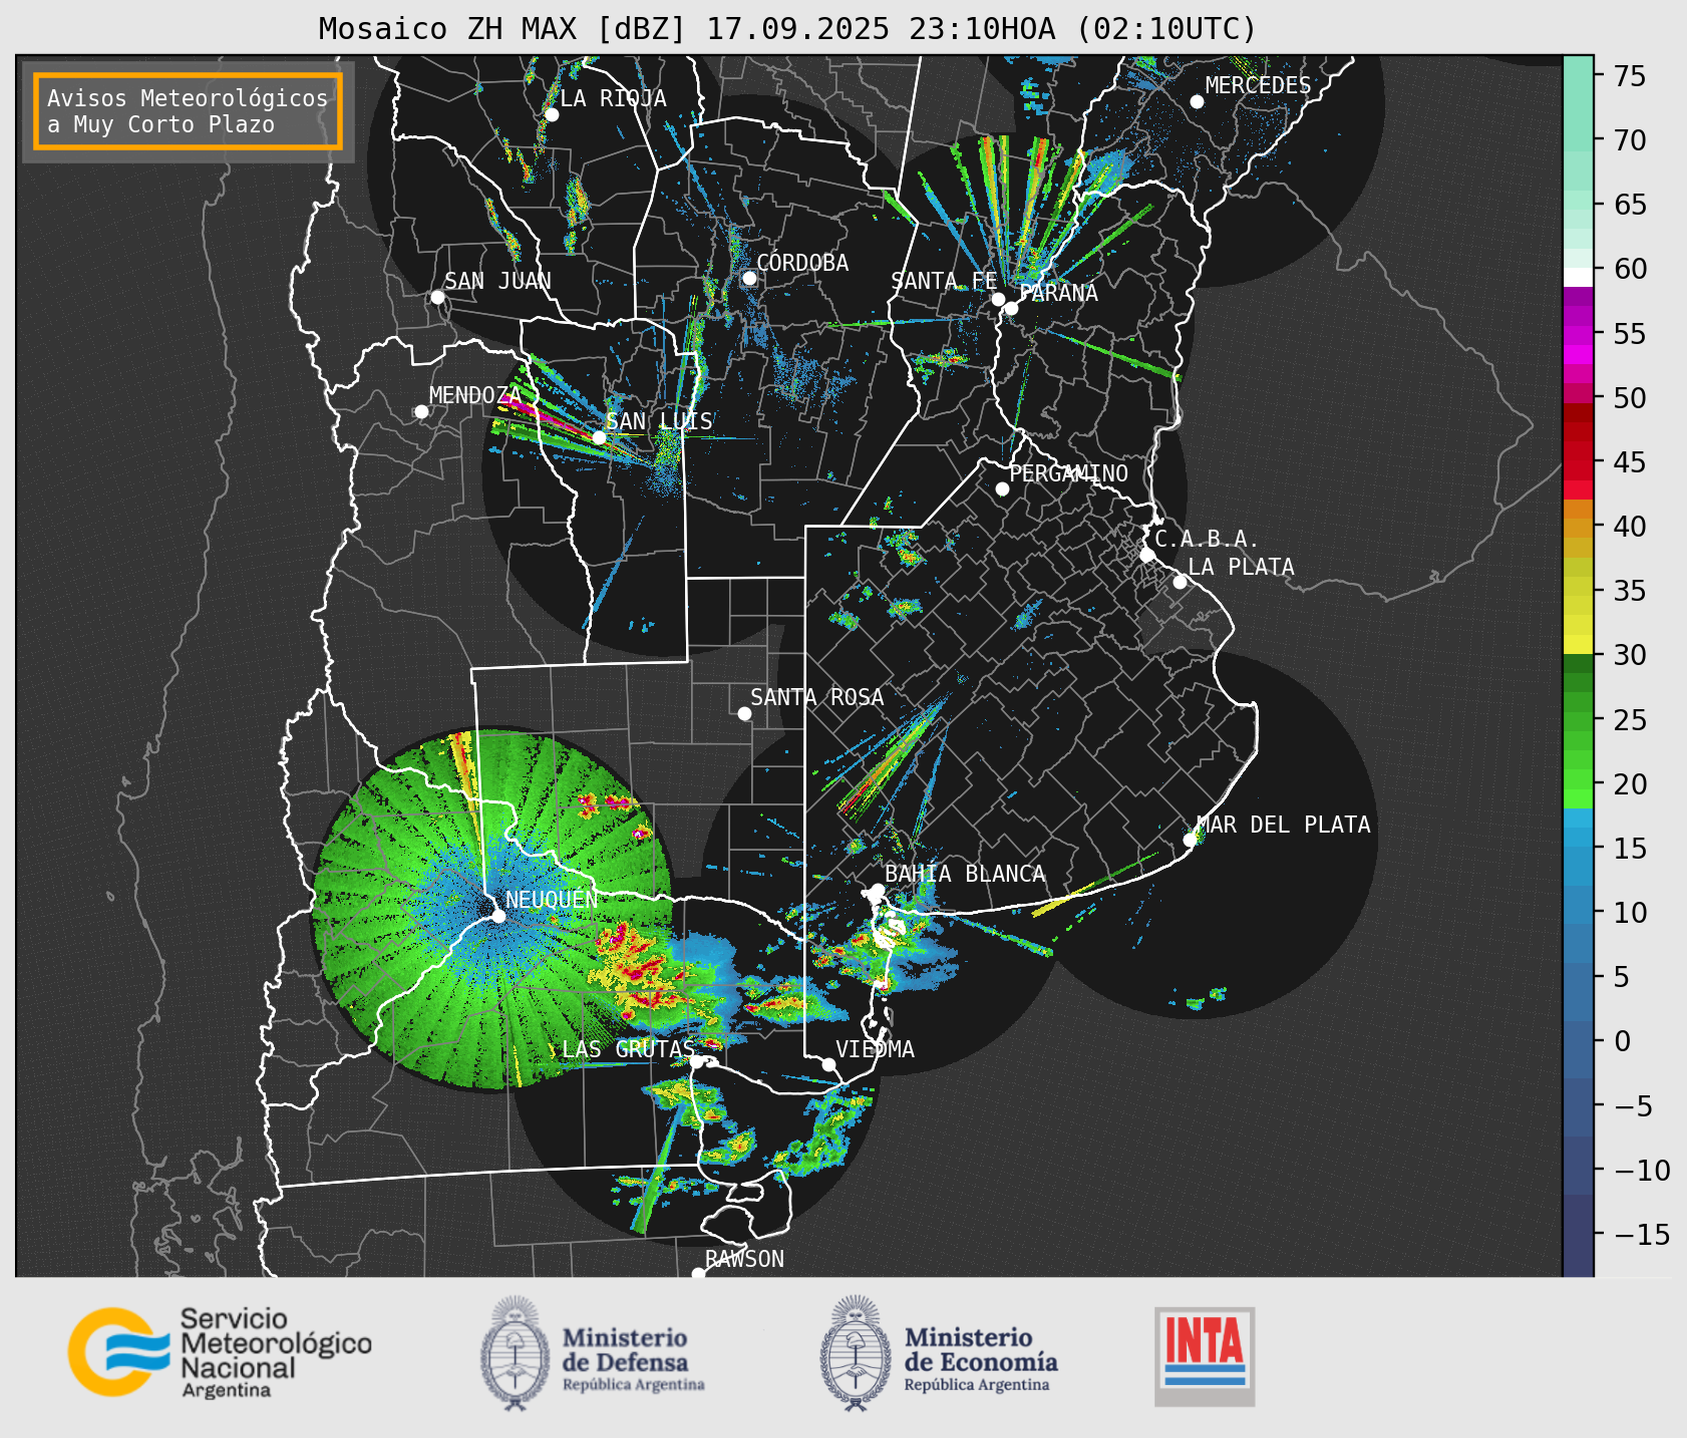Click the MAR DEL PLATA label text
Image resolution: width=1687 pixels, height=1438 pixels.
coord(1284,825)
